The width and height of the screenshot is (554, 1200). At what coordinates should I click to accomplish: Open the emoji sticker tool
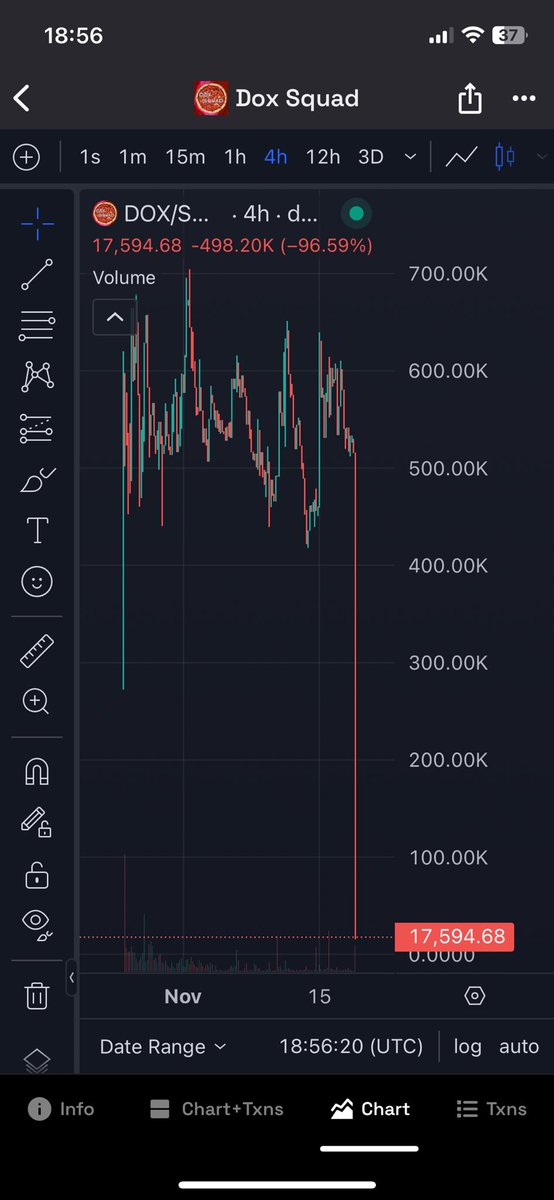tap(37, 582)
